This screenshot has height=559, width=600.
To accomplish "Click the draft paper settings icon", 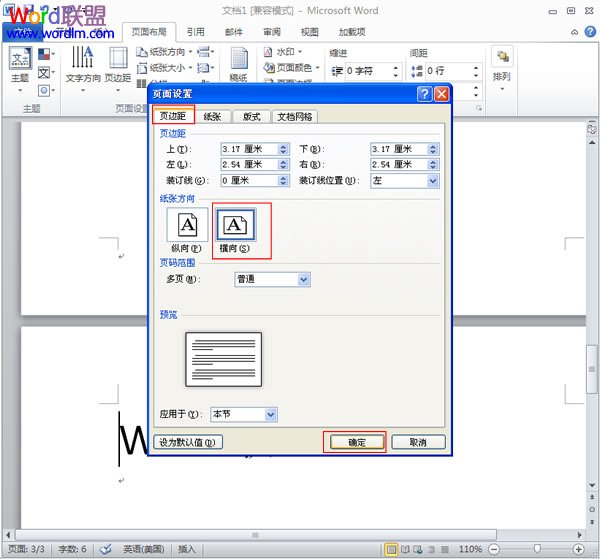I will coord(239,64).
